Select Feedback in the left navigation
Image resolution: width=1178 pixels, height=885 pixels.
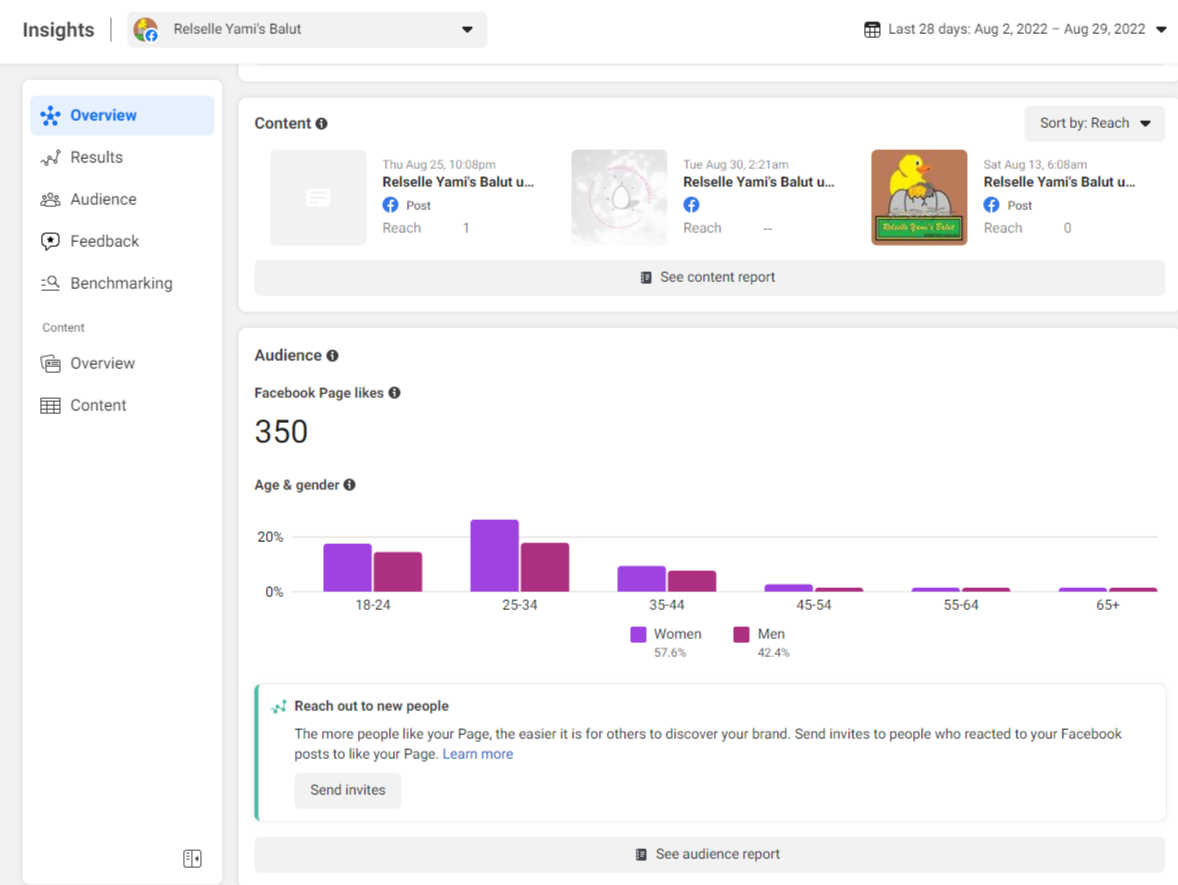pyautogui.click(x=104, y=241)
